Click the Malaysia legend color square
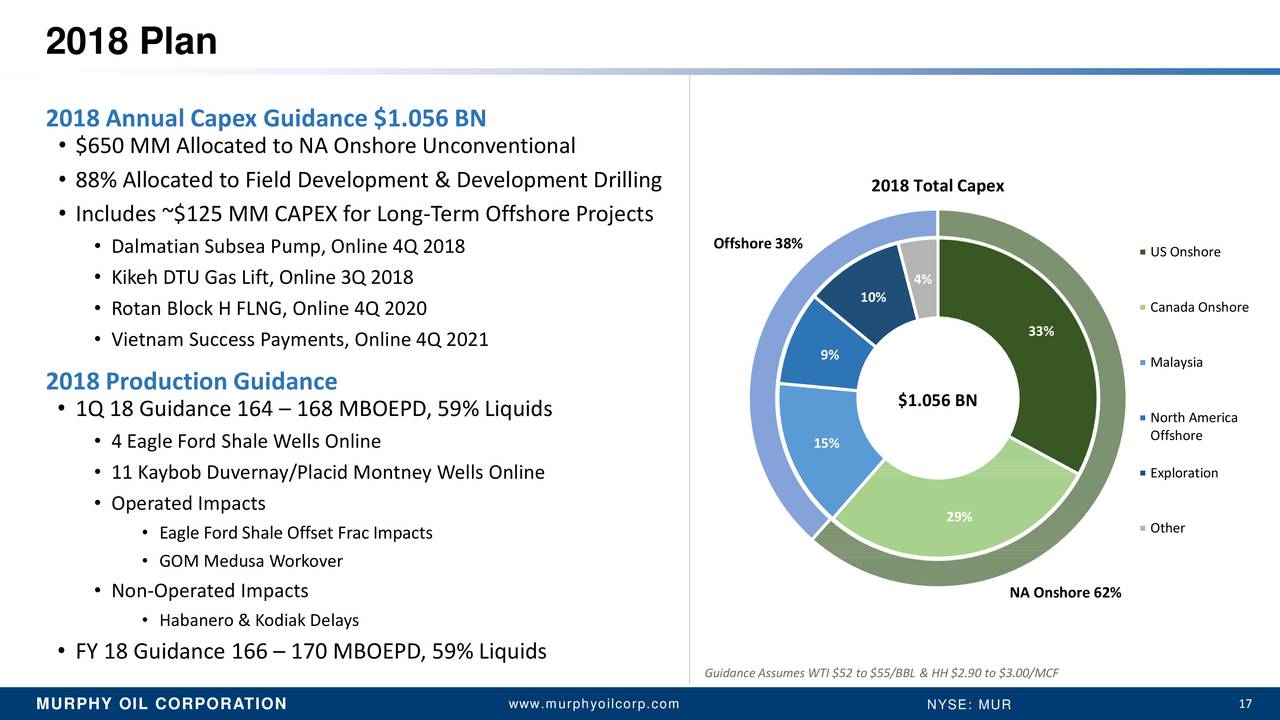The height and width of the screenshot is (720, 1280). tap(1142, 362)
